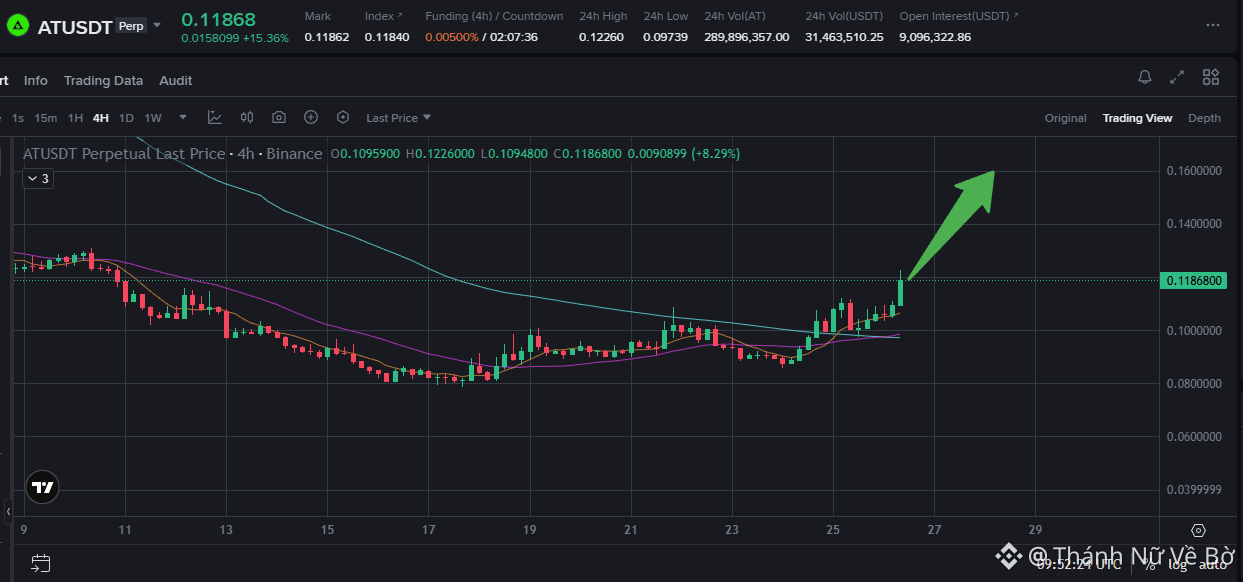Collapse the indicator legend showing 3
This screenshot has width=1243, height=582.
pos(38,178)
